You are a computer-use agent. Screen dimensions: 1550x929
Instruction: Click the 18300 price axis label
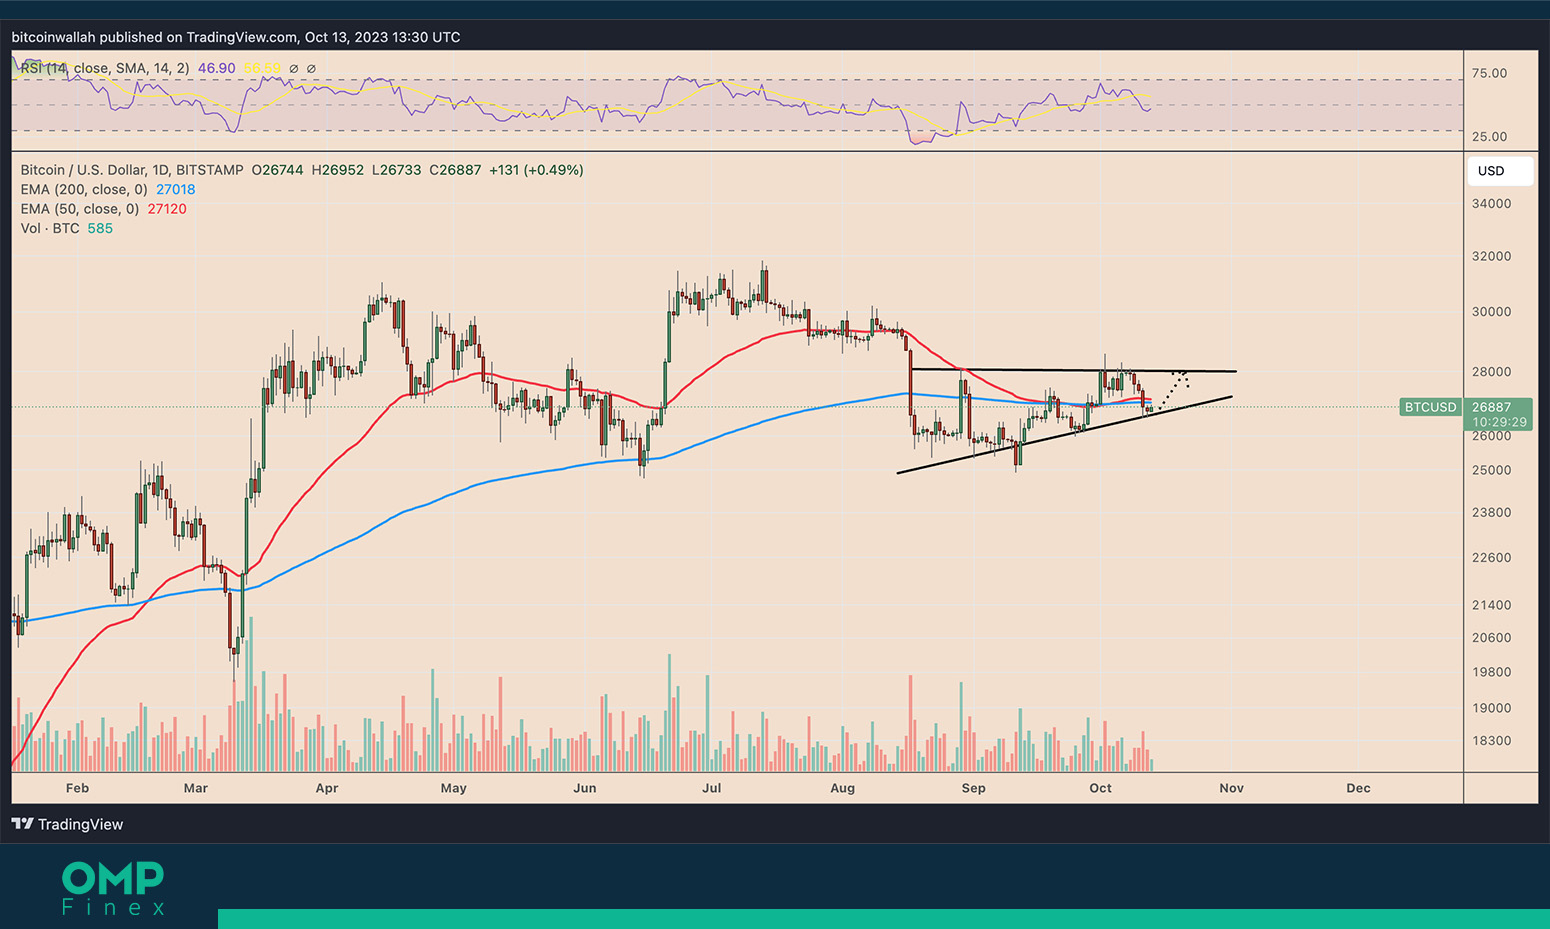pyautogui.click(x=1491, y=740)
